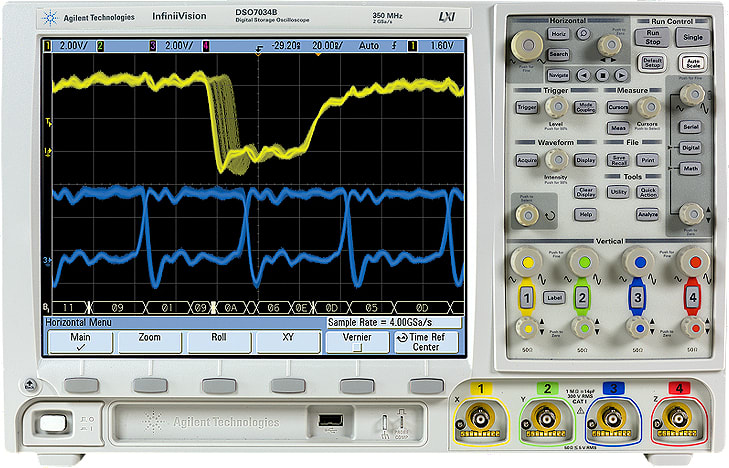
Task: Click the navigate forward arrow key
Action: 621,75
